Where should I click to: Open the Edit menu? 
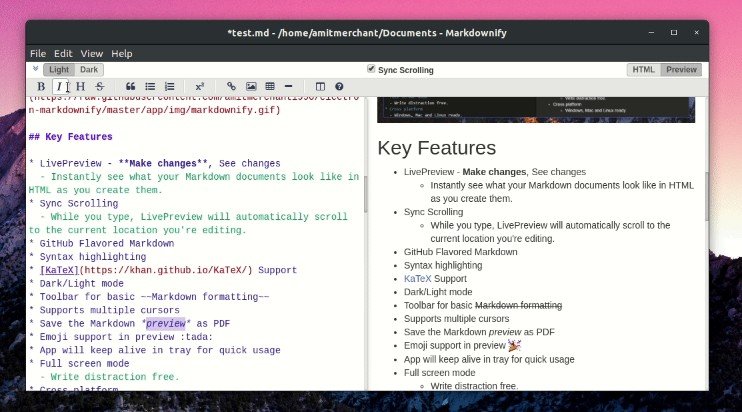(x=63, y=53)
